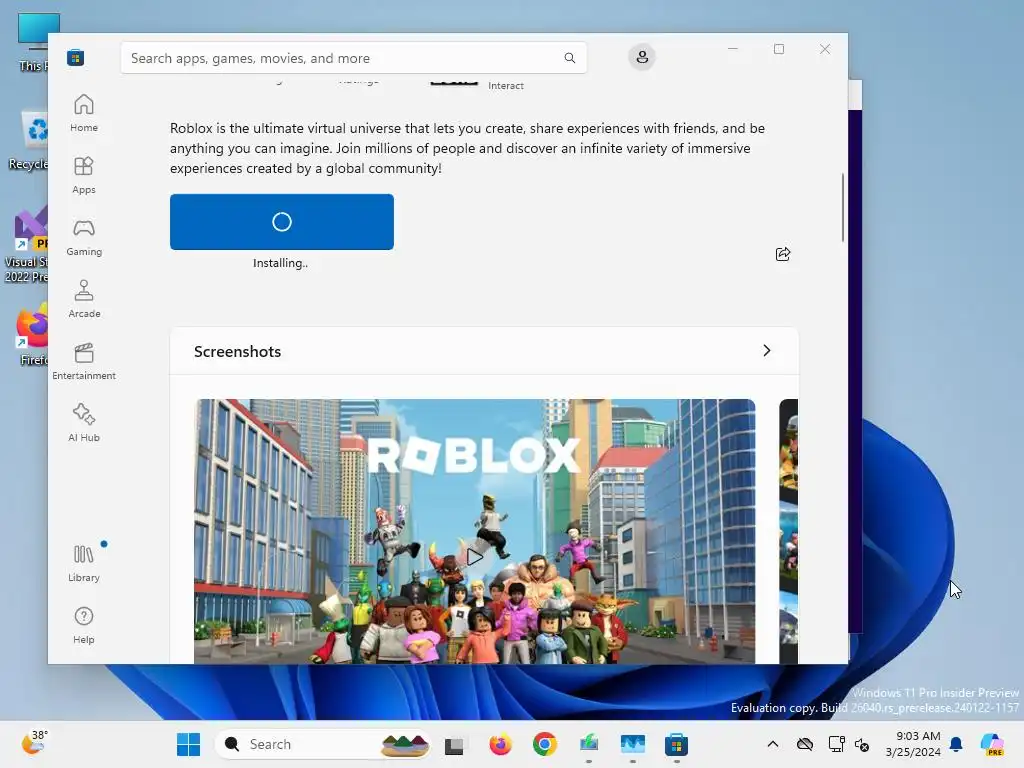Open the notification bell
Screen dimensions: 1024x768
(956, 744)
